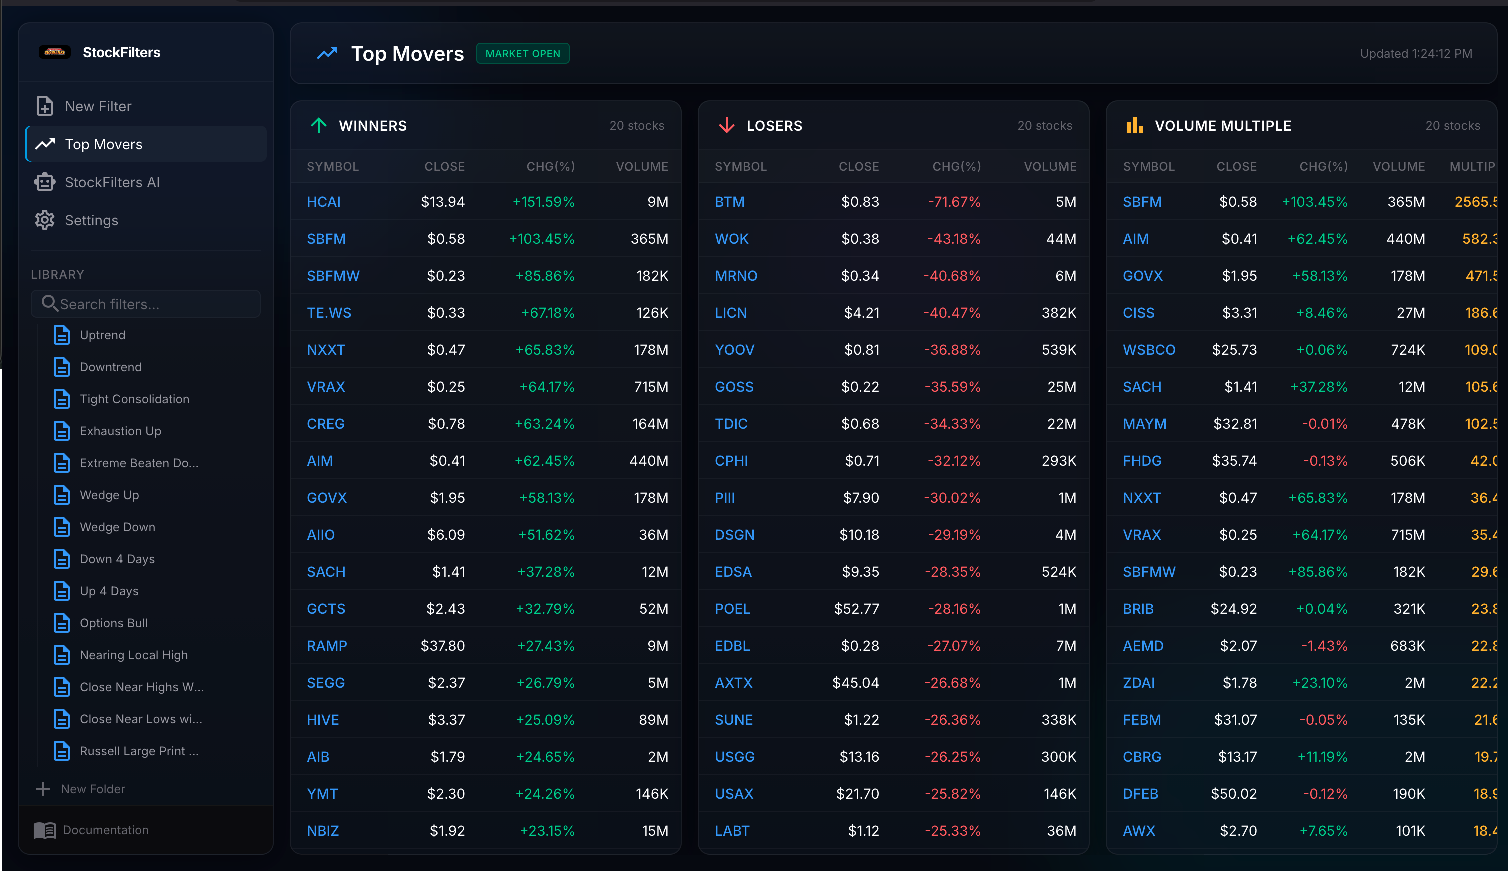Click the Russell Large Print file icon
The width and height of the screenshot is (1508, 871).
[62, 751]
